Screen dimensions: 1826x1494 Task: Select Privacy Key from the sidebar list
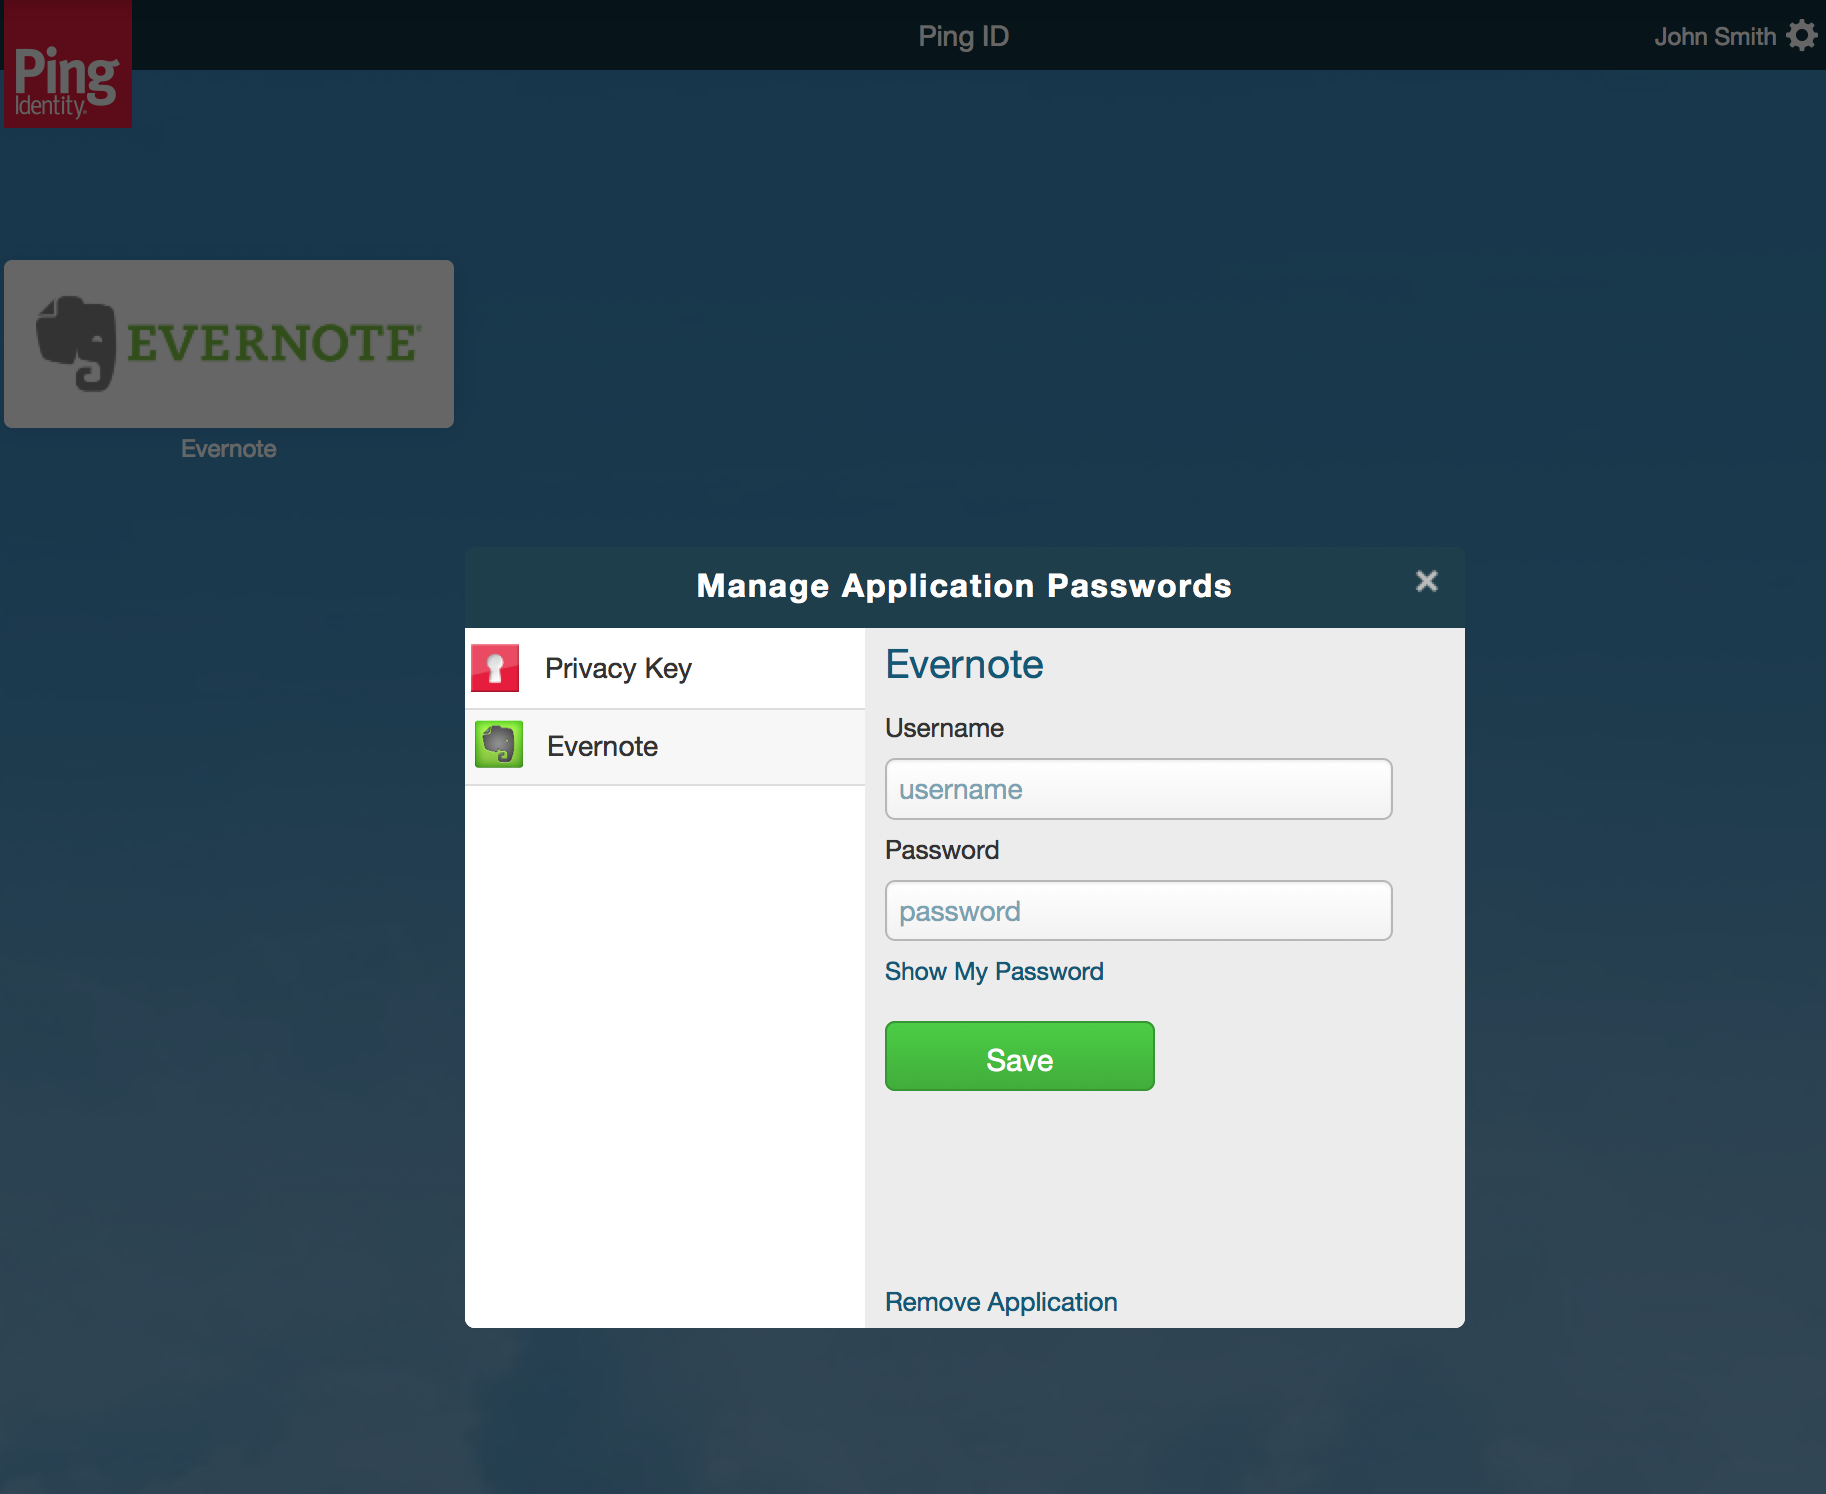[619, 667]
